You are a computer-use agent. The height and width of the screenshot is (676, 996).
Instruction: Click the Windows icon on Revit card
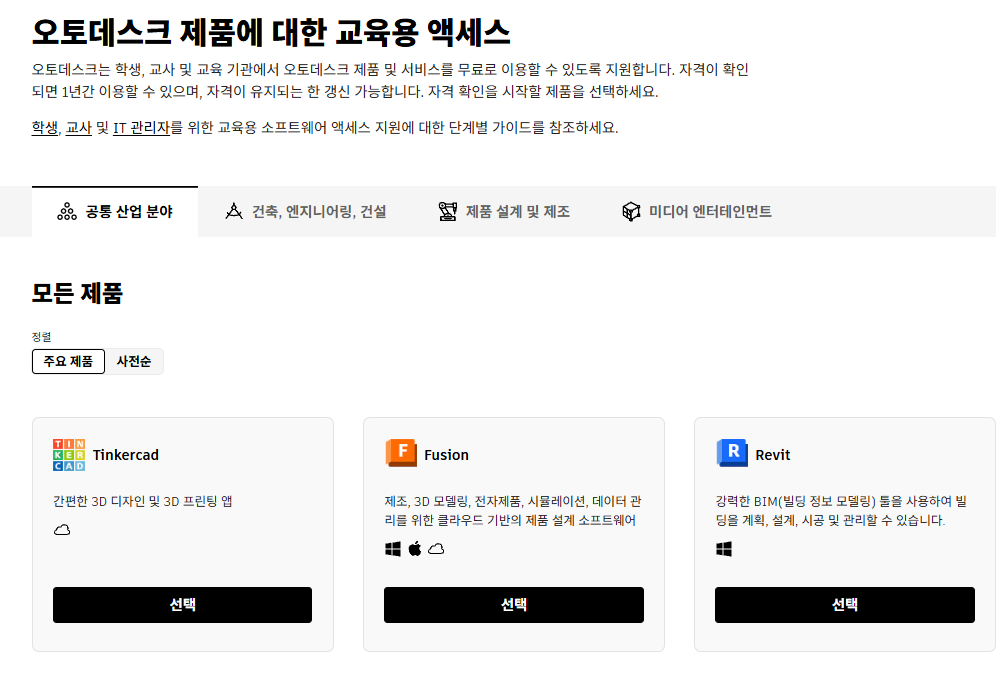click(x=724, y=549)
